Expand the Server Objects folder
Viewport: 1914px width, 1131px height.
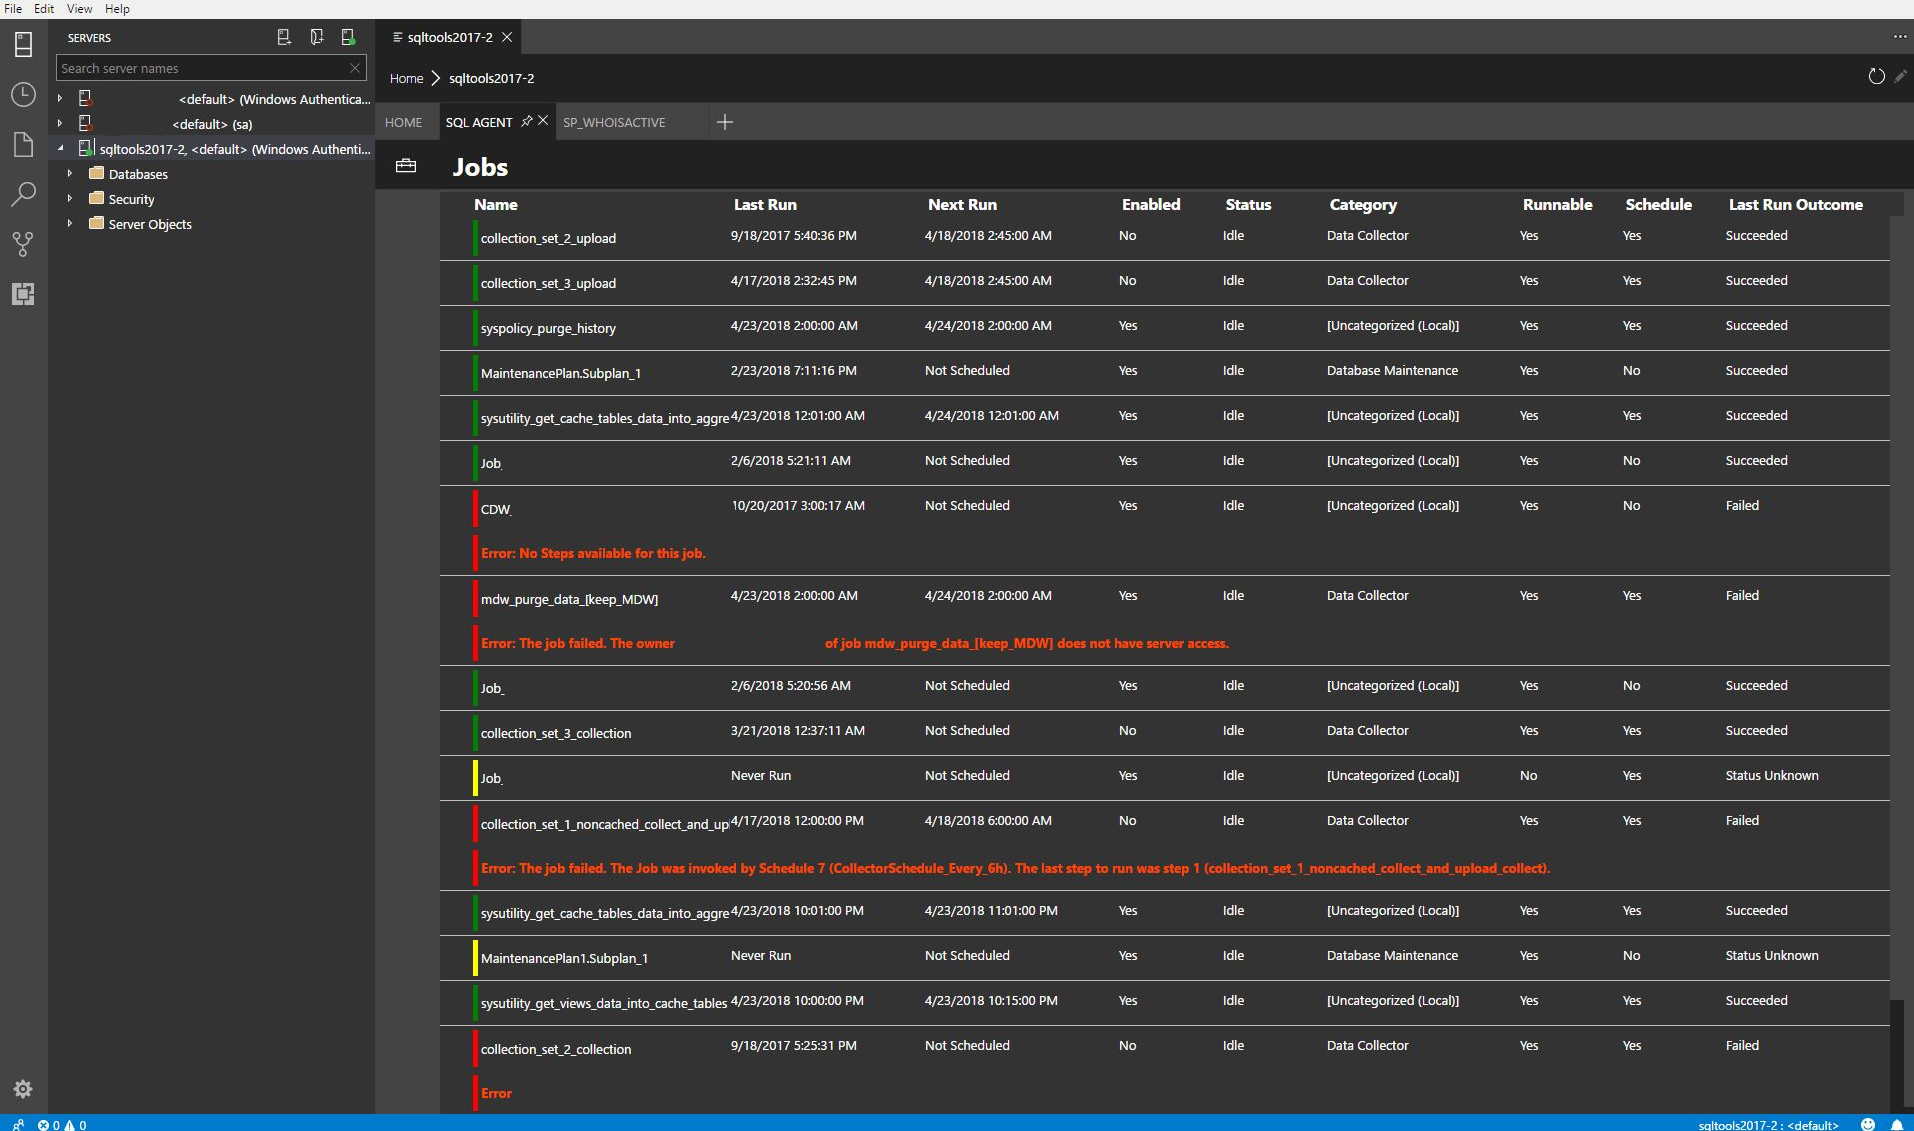(x=70, y=224)
